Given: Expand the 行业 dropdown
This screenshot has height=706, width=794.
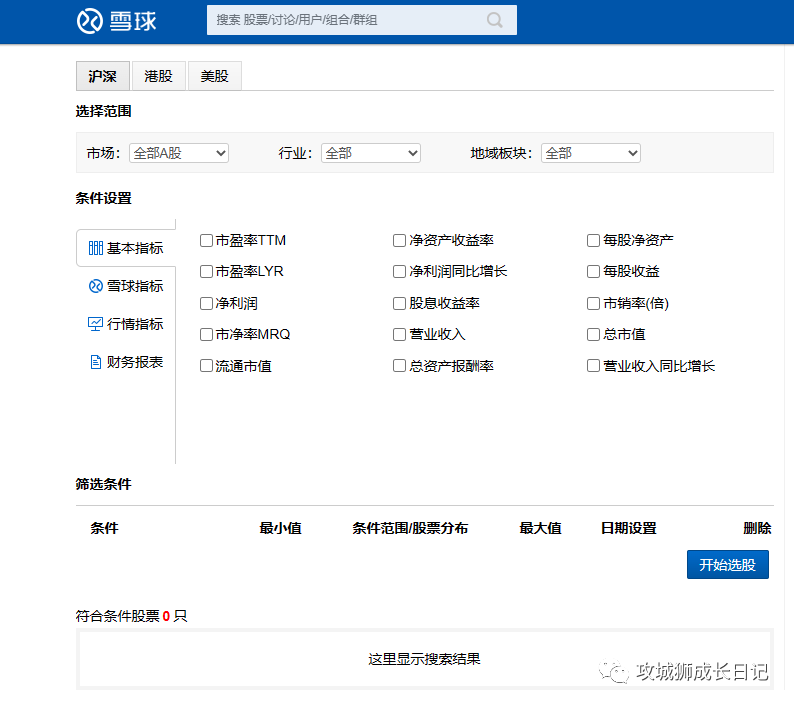Looking at the screenshot, I should click(x=370, y=153).
